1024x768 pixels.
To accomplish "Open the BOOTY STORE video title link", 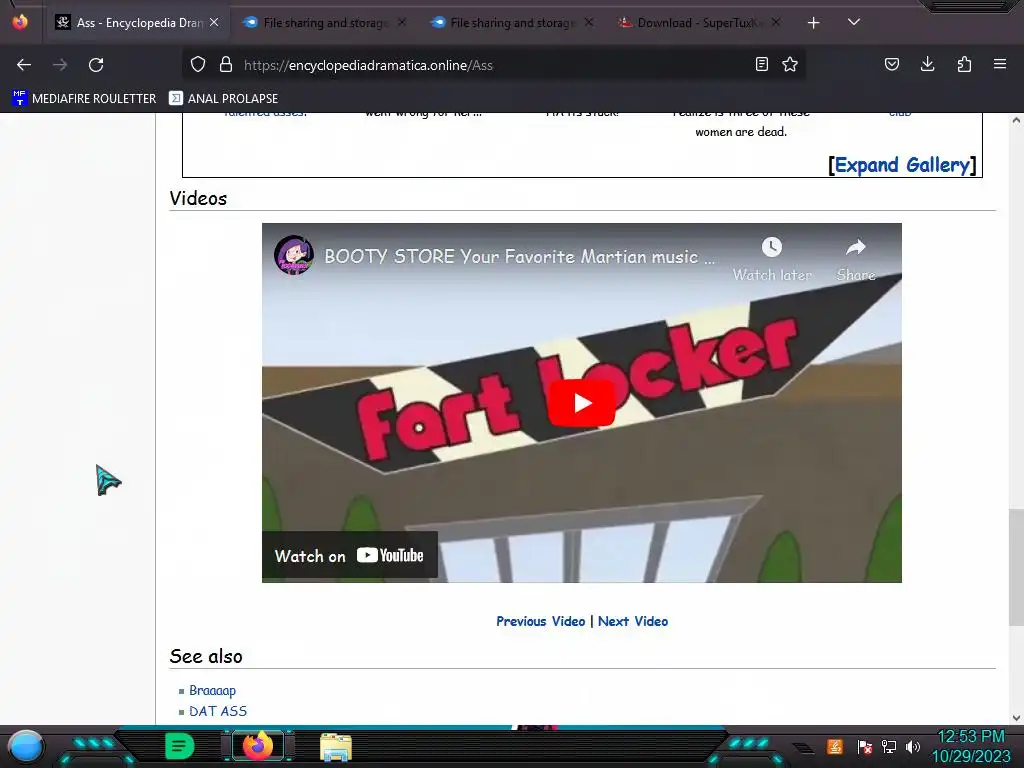I will click(519, 257).
